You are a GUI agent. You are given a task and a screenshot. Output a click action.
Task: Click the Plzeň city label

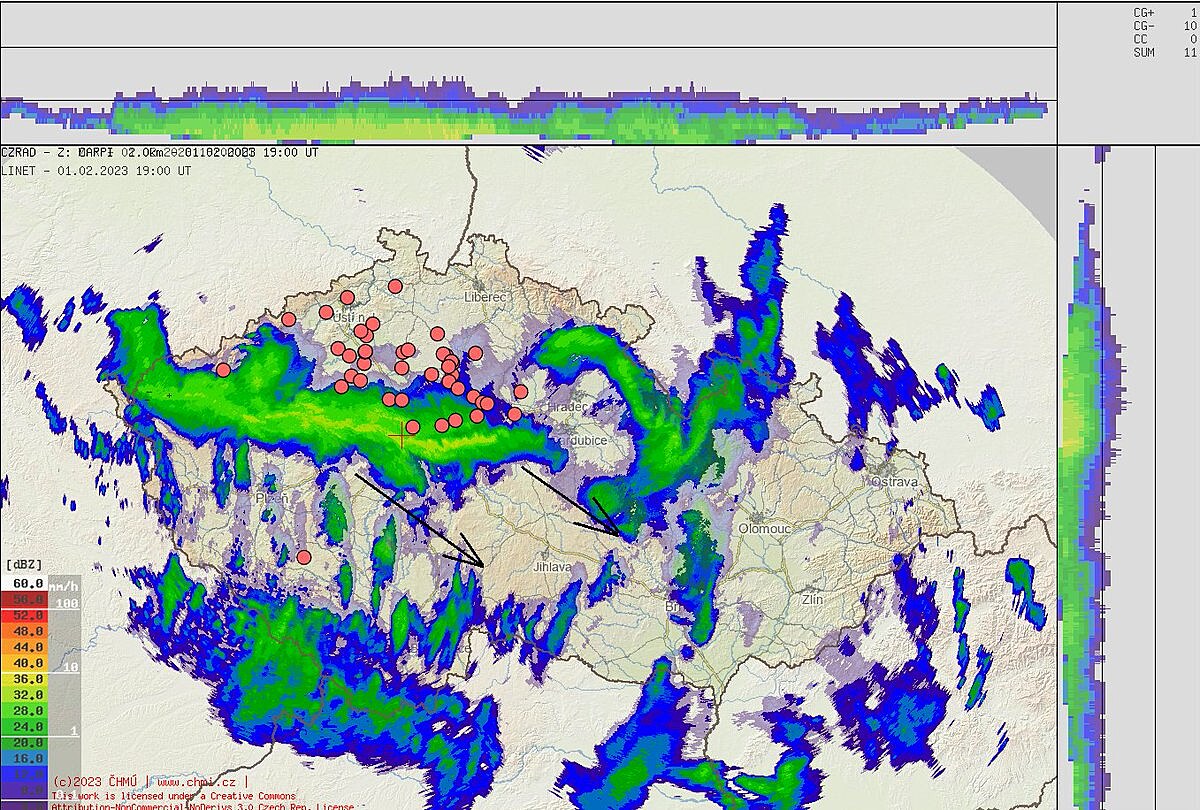(272, 498)
